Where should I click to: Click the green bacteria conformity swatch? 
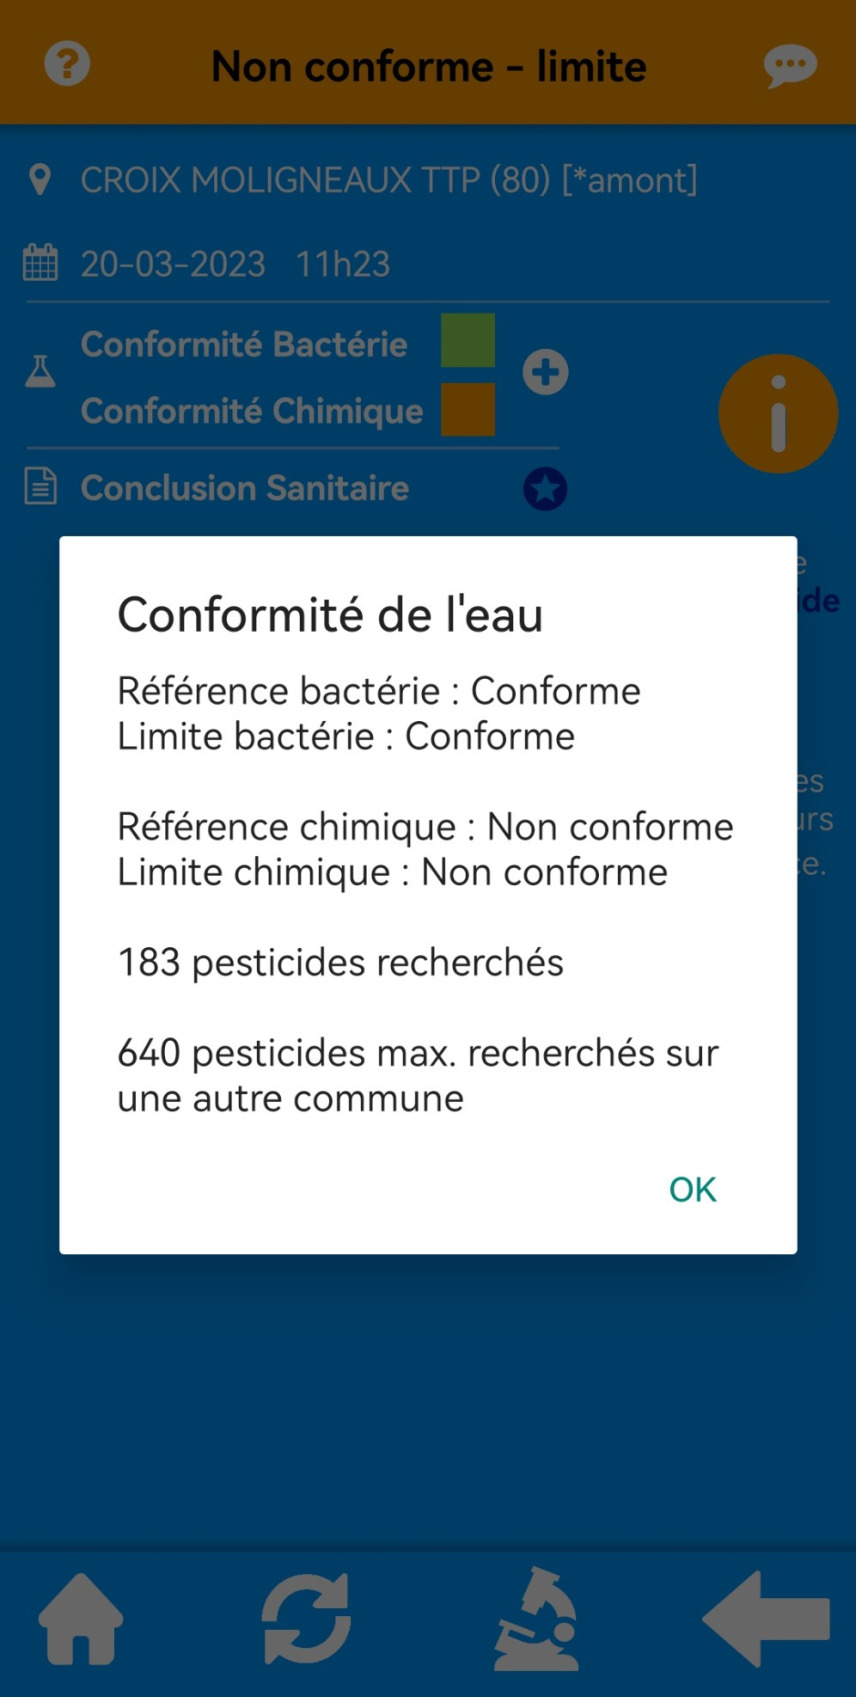pyautogui.click(x=468, y=340)
